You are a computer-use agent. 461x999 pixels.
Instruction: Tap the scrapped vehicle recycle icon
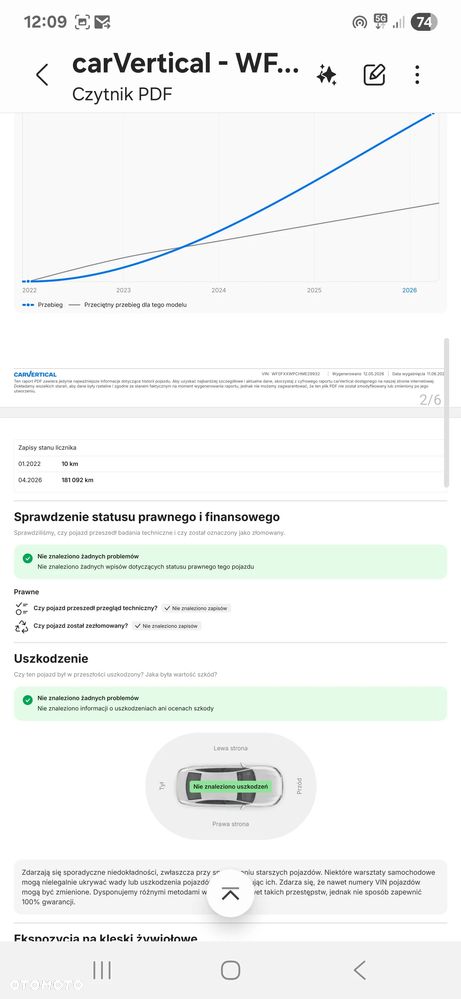[22, 626]
